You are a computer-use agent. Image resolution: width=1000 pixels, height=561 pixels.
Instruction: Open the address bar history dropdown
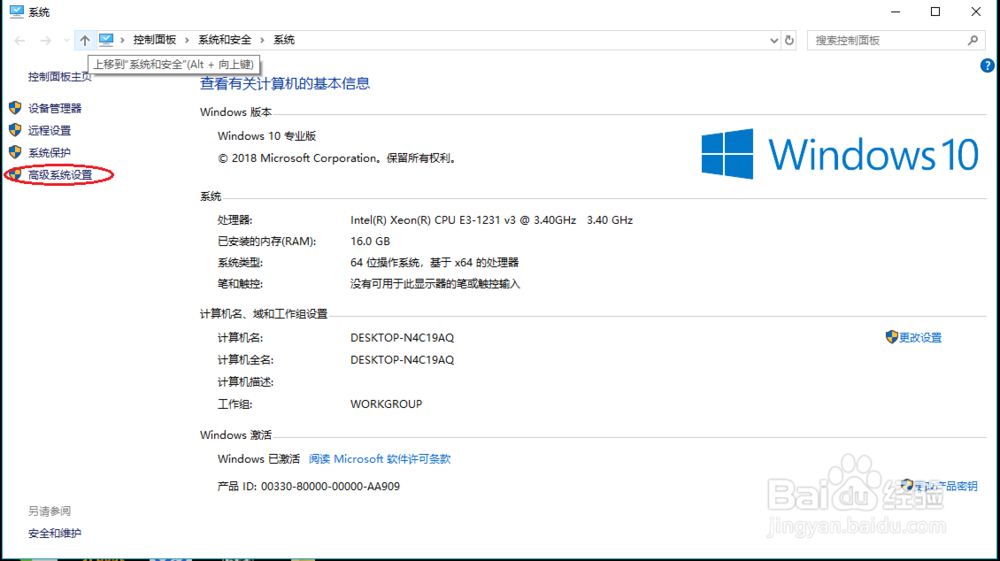pos(774,40)
